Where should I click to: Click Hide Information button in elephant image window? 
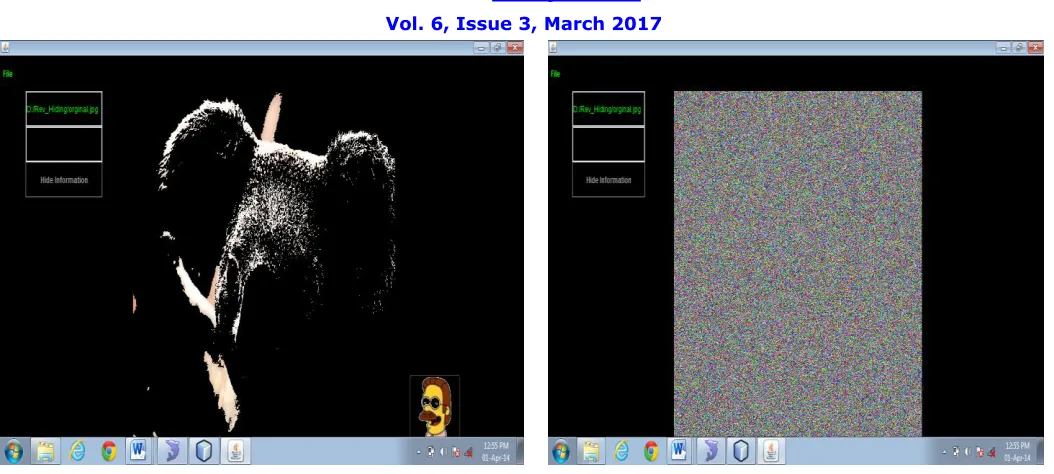tap(64, 180)
